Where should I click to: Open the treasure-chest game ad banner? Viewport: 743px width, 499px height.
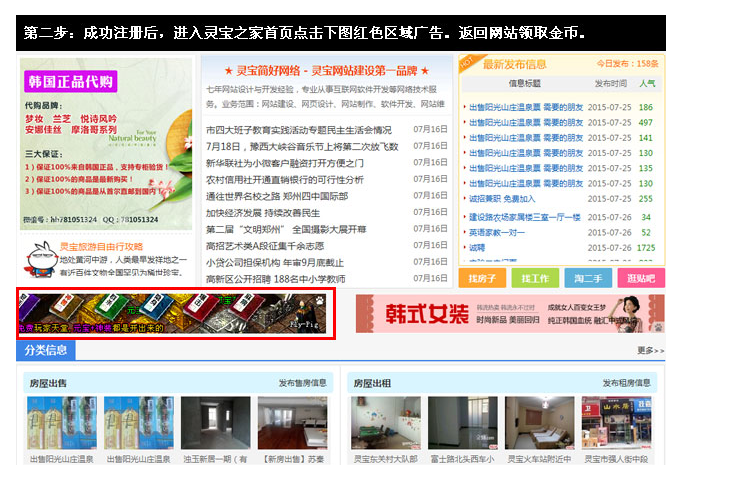tap(172, 313)
